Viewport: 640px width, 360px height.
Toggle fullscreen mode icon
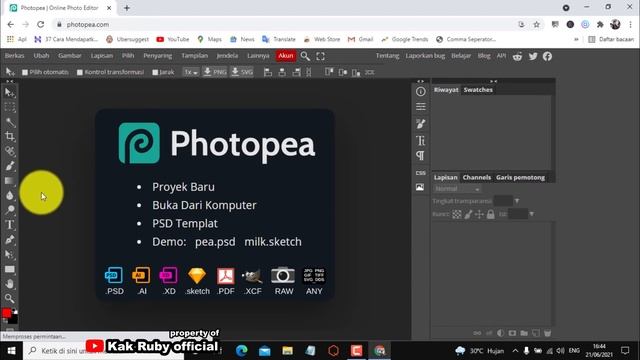point(320,56)
